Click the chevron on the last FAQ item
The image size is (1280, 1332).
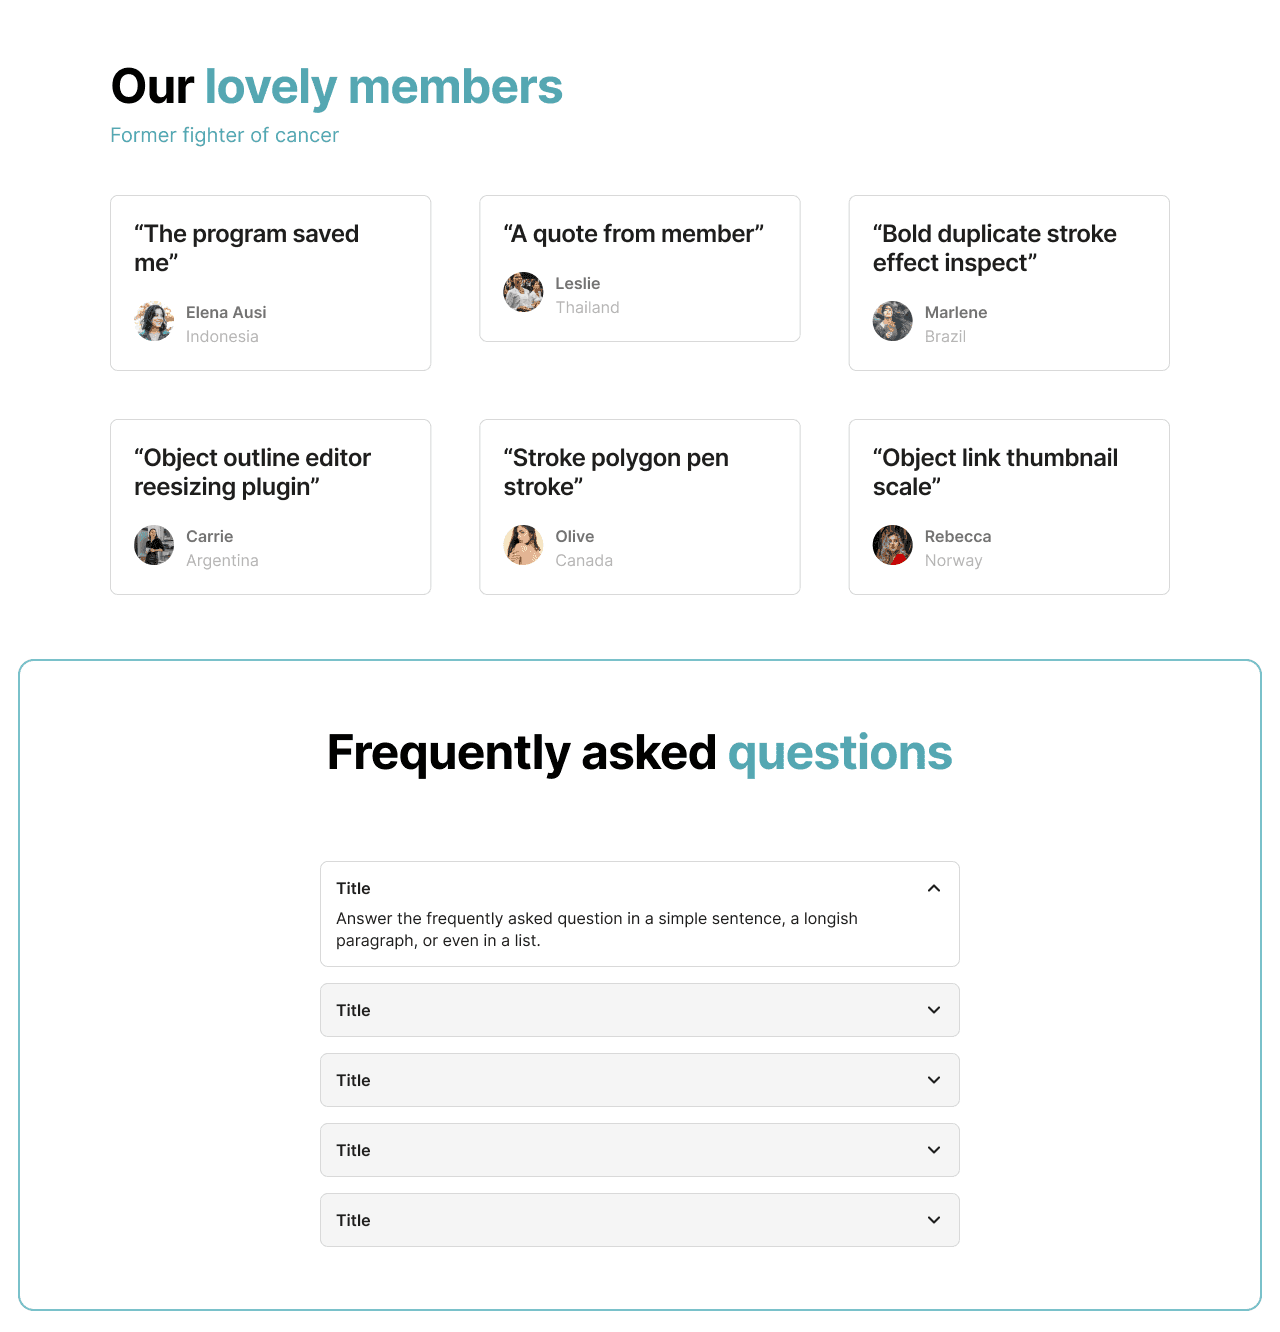(934, 1220)
